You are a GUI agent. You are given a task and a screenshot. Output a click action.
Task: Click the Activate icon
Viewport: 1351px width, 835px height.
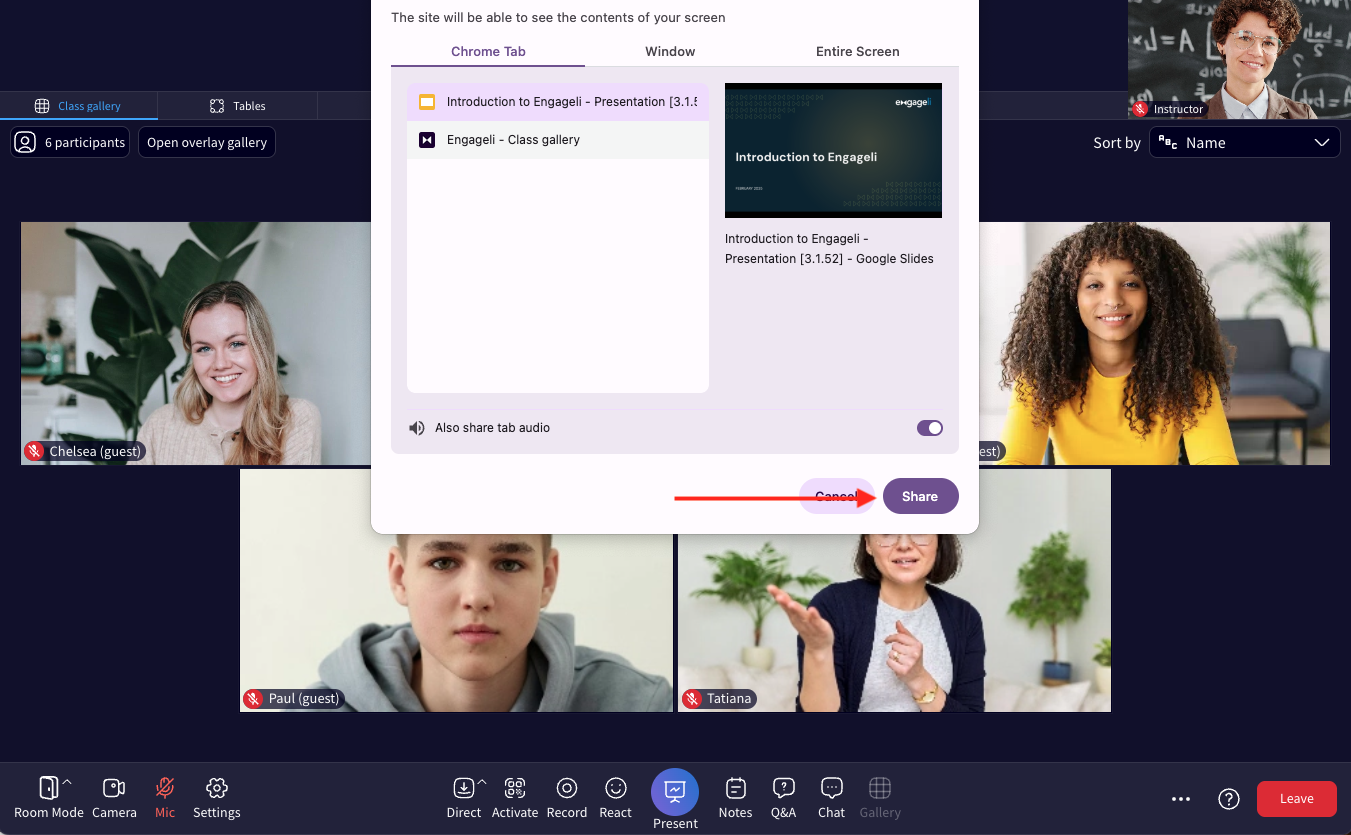515,788
